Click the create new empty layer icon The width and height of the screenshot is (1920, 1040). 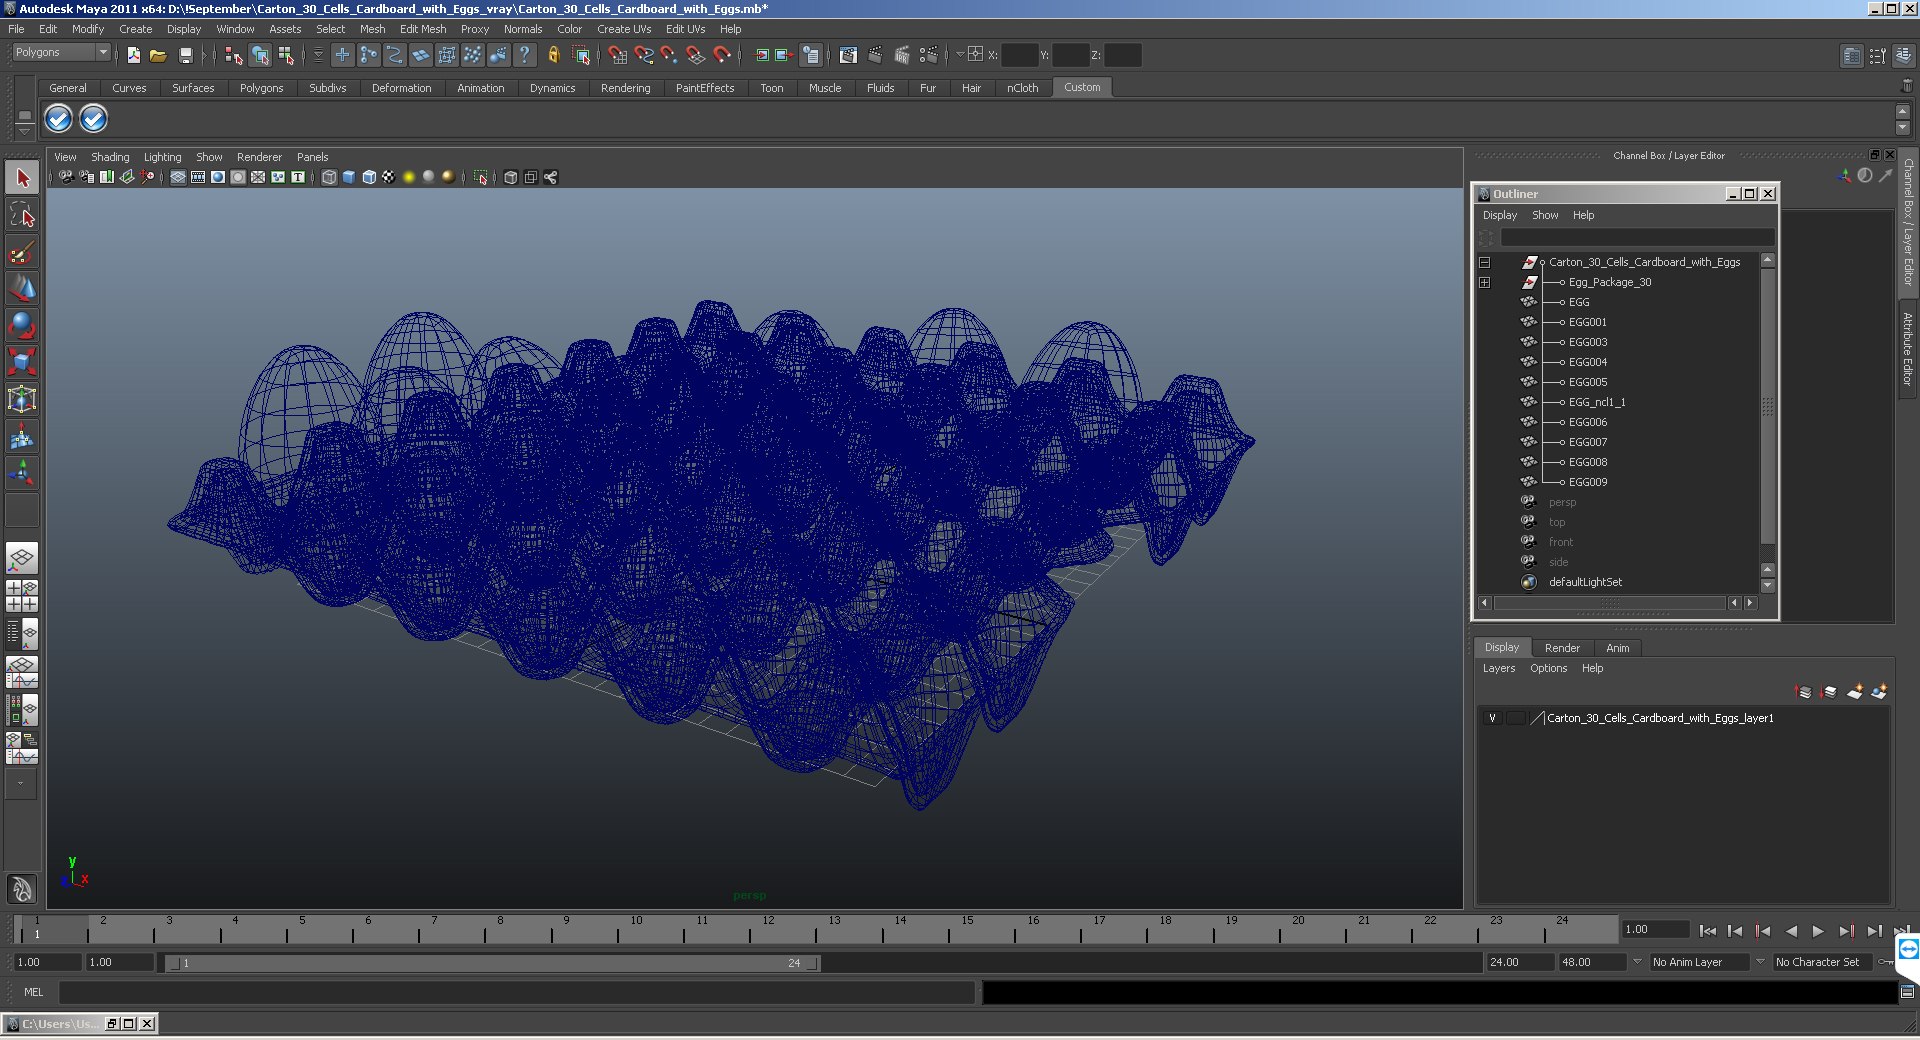(1854, 692)
